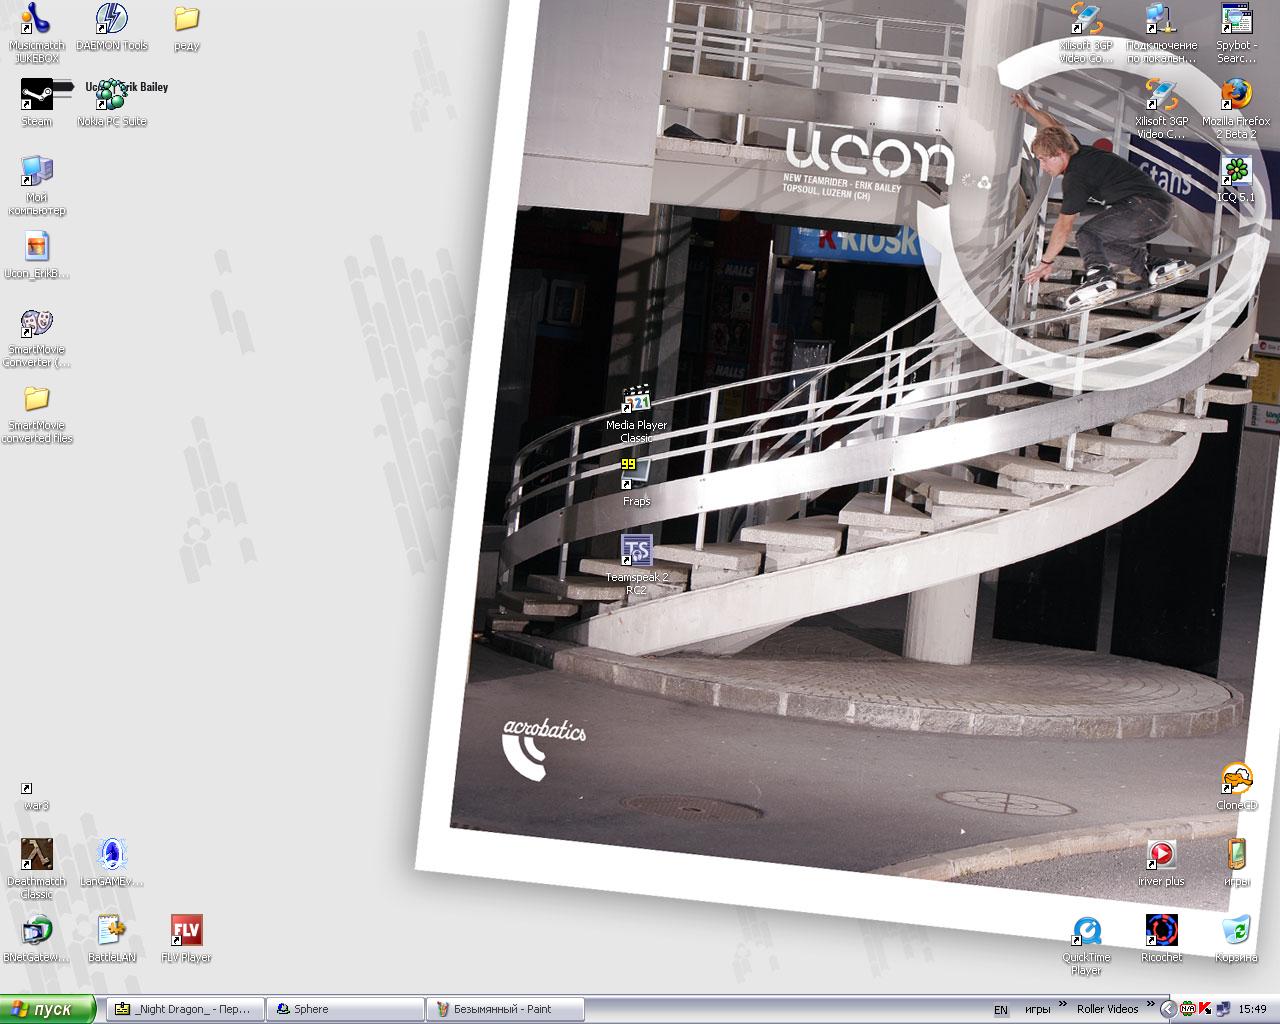Screen dimensions: 1280x1024
Task: Select the CloneCD desktop icon
Action: [x=1236, y=780]
